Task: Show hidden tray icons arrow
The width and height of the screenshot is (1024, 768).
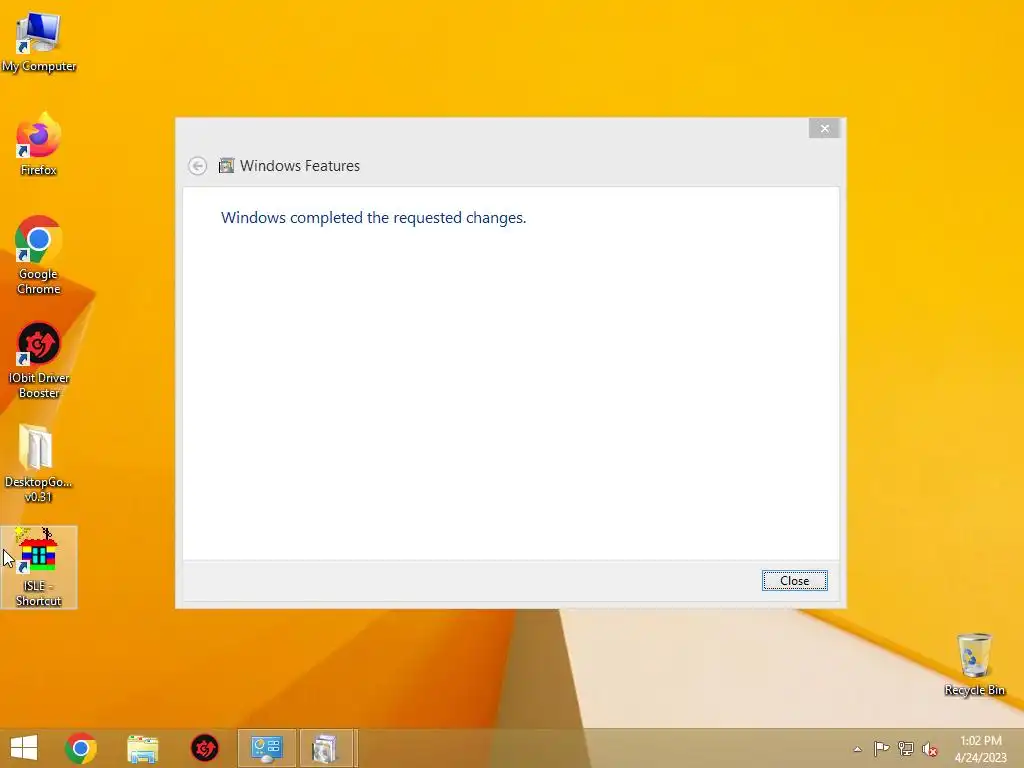Action: click(857, 749)
